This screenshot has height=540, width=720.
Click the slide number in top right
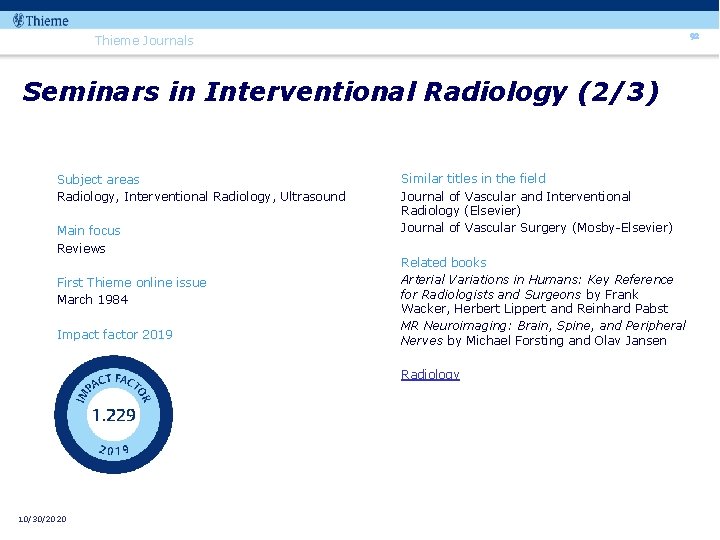(694, 36)
